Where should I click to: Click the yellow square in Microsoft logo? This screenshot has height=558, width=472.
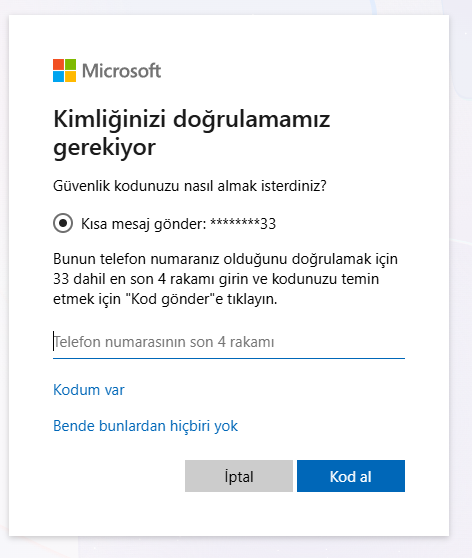point(70,77)
